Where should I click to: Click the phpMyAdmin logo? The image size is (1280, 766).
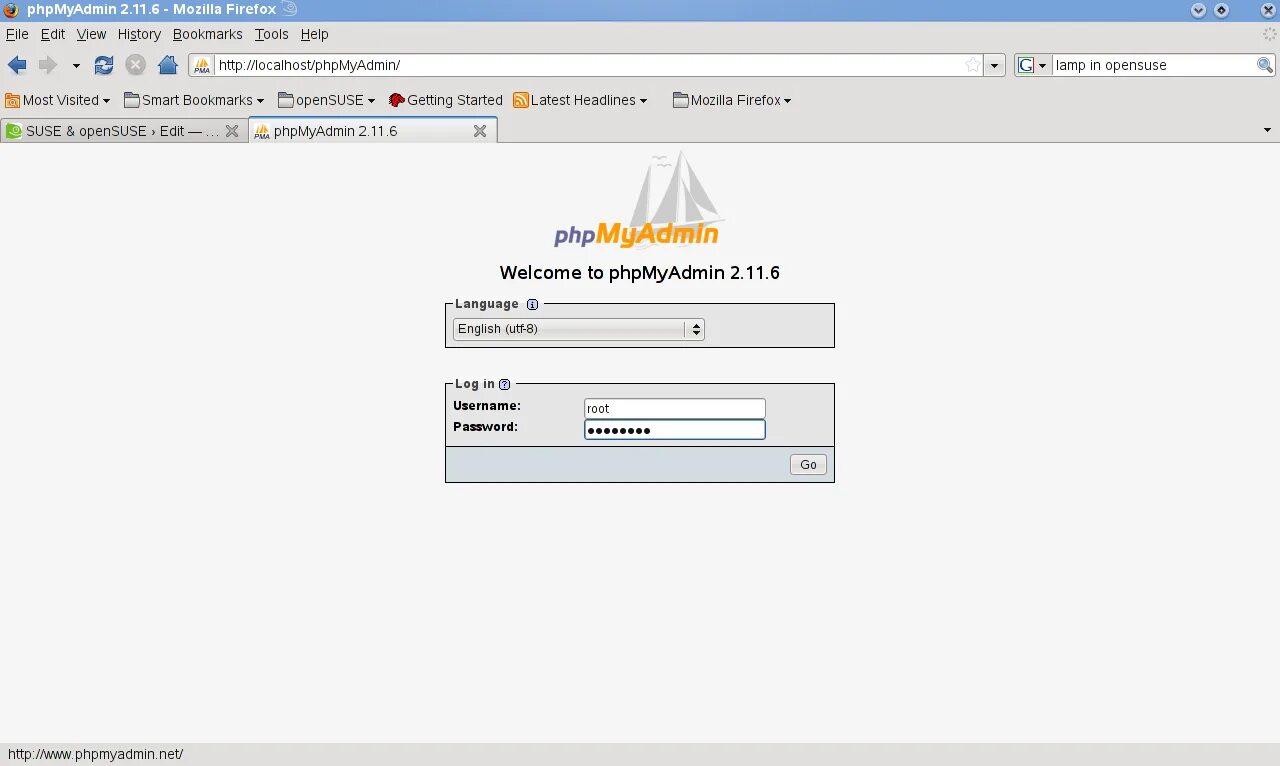[x=638, y=200]
